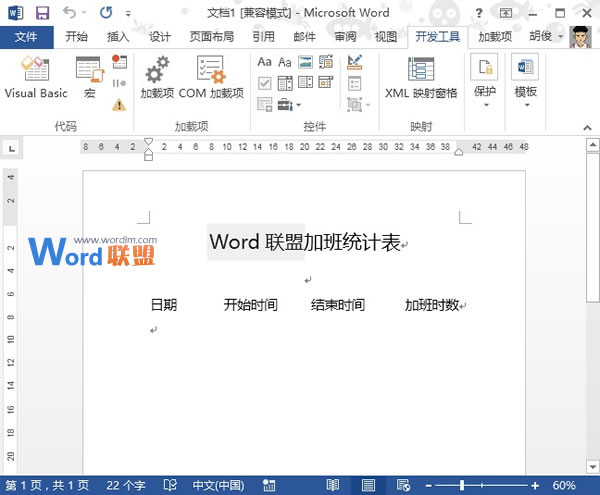Open legacy tools dropdown
Screen dimensions: 600x495
tap(289, 104)
